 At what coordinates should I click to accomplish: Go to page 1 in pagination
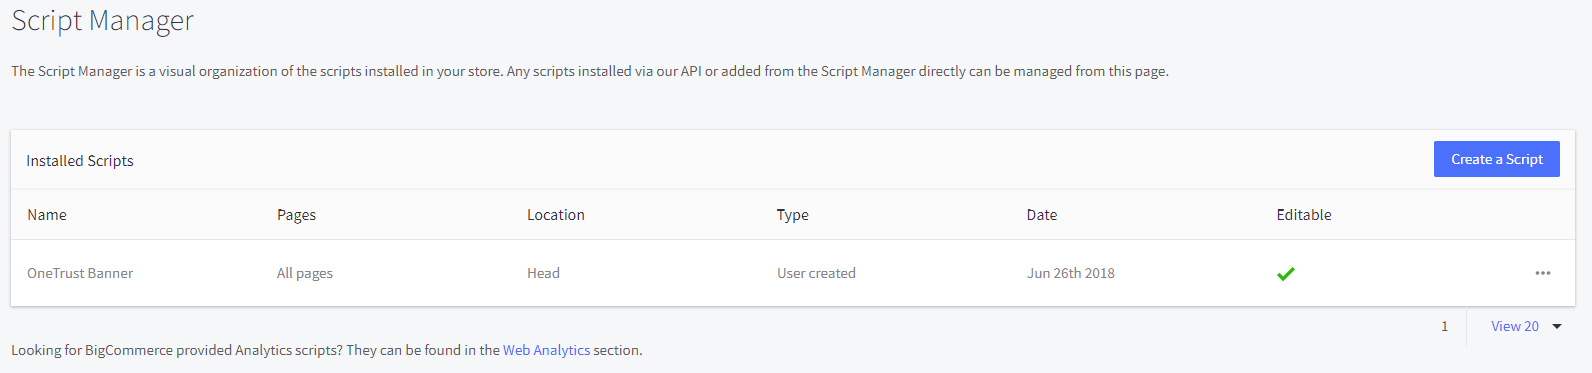tap(1444, 326)
